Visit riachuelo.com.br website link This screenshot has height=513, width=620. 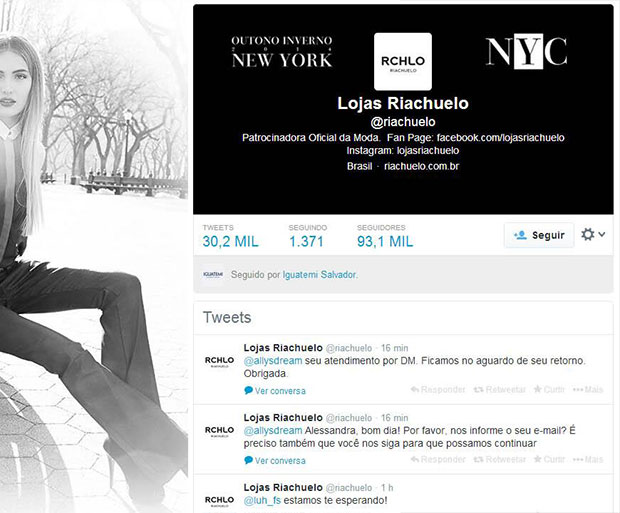pyautogui.click(x=422, y=166)
